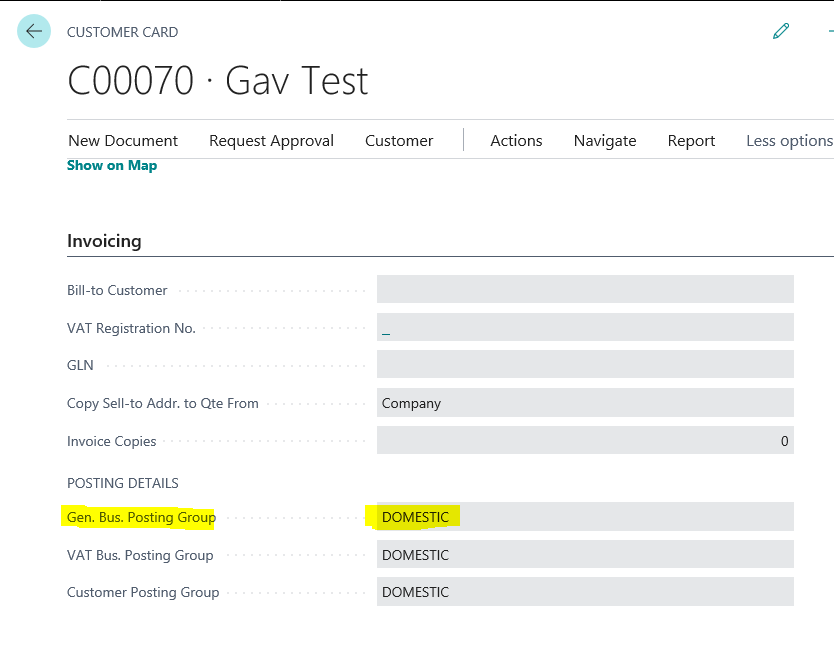Select the Customer Posting Group field

click(x=585, y=592)
